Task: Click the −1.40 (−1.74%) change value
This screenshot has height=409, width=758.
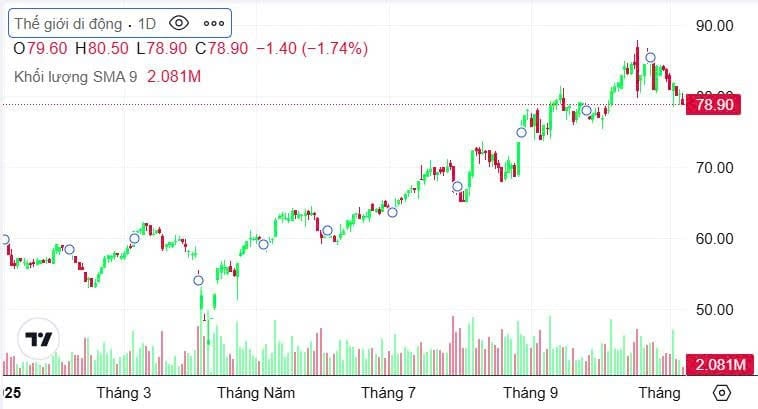Action: tap(312, 48)
